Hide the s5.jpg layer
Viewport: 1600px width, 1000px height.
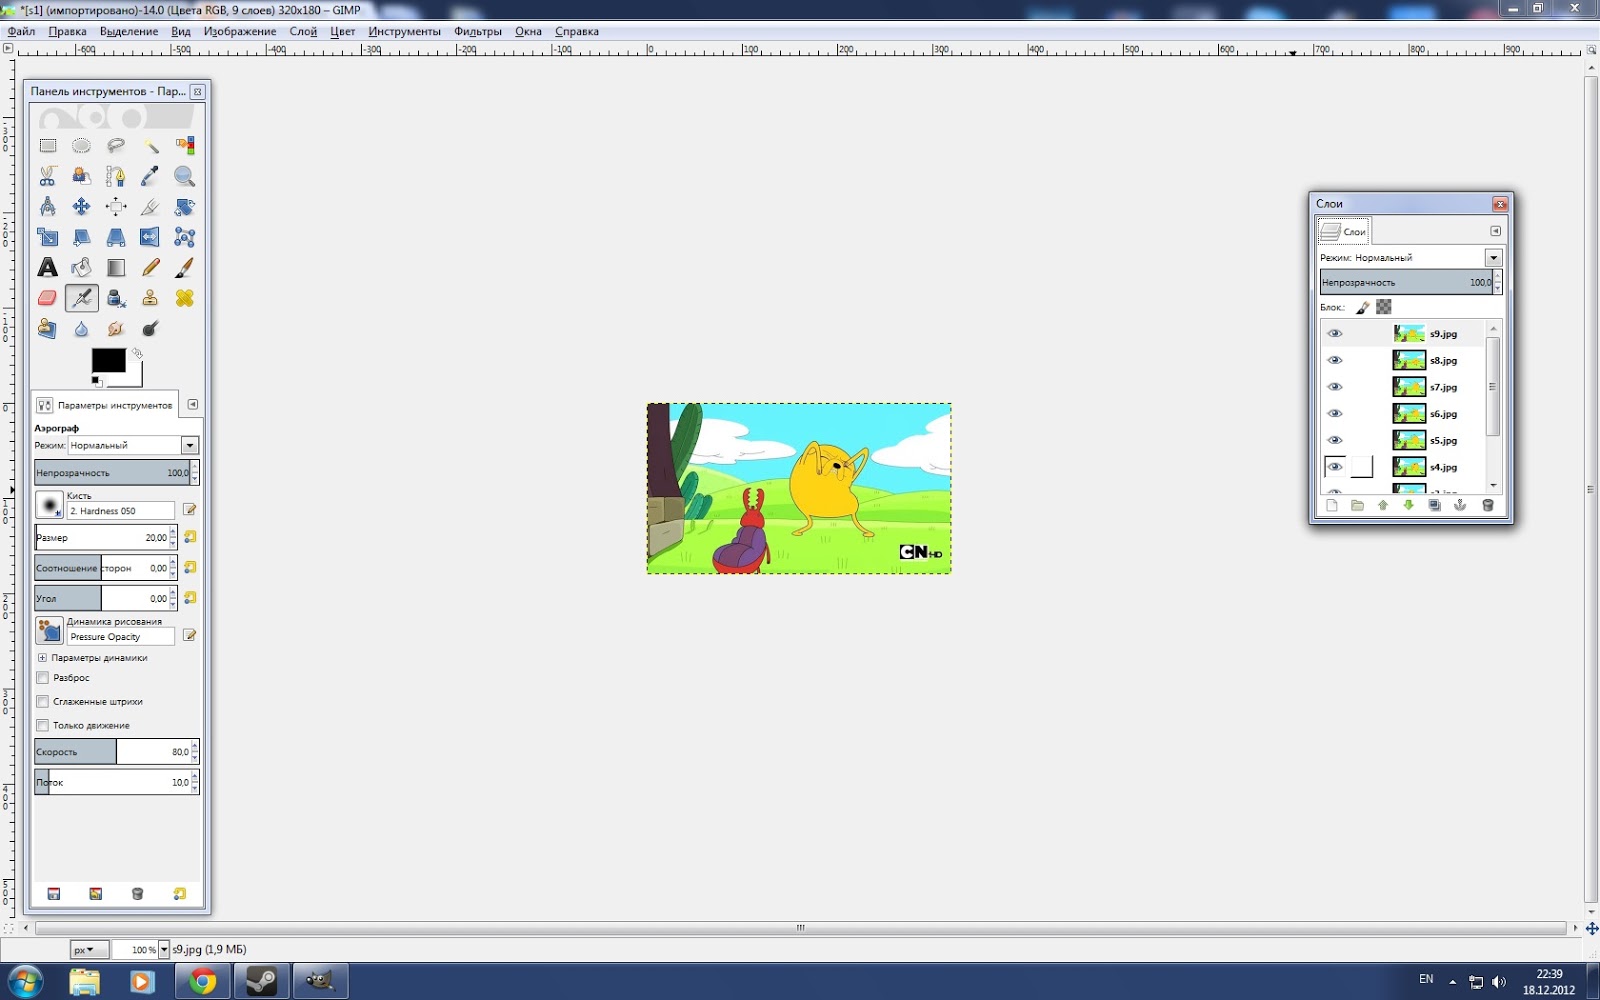pyautogui.click(x=1334, y=440)
